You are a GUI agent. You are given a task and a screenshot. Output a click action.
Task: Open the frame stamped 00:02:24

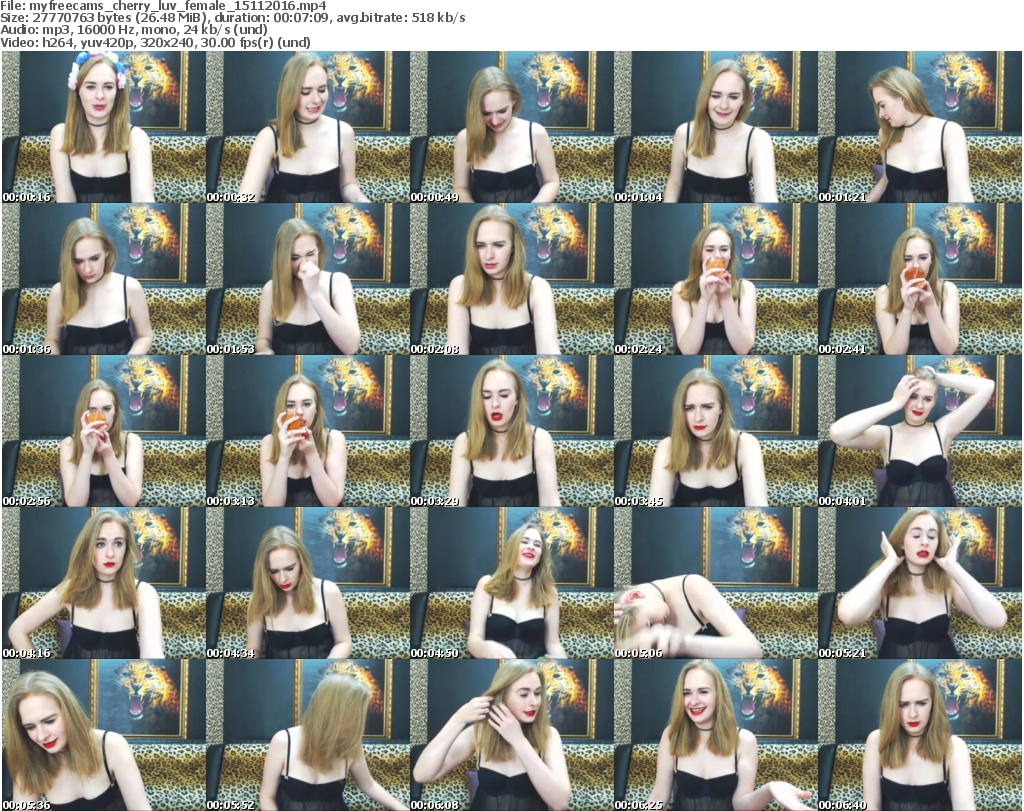click(715, 279)
